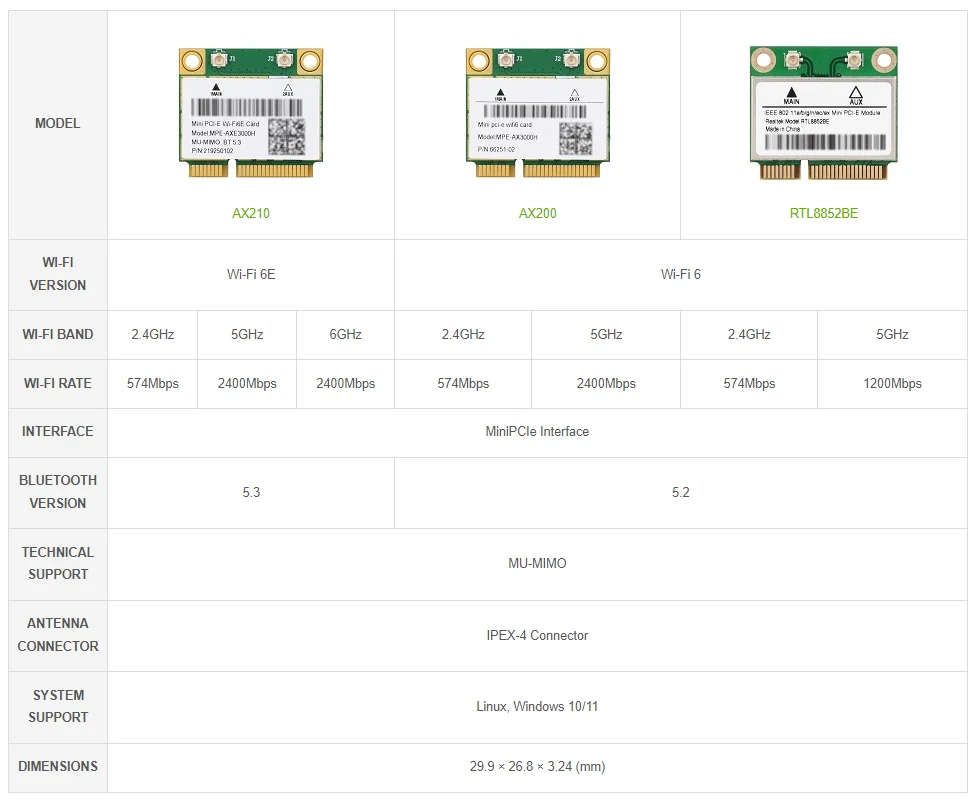Click the QR code on the AX210 card
The image size is (977, 811).
pos(287,134)
